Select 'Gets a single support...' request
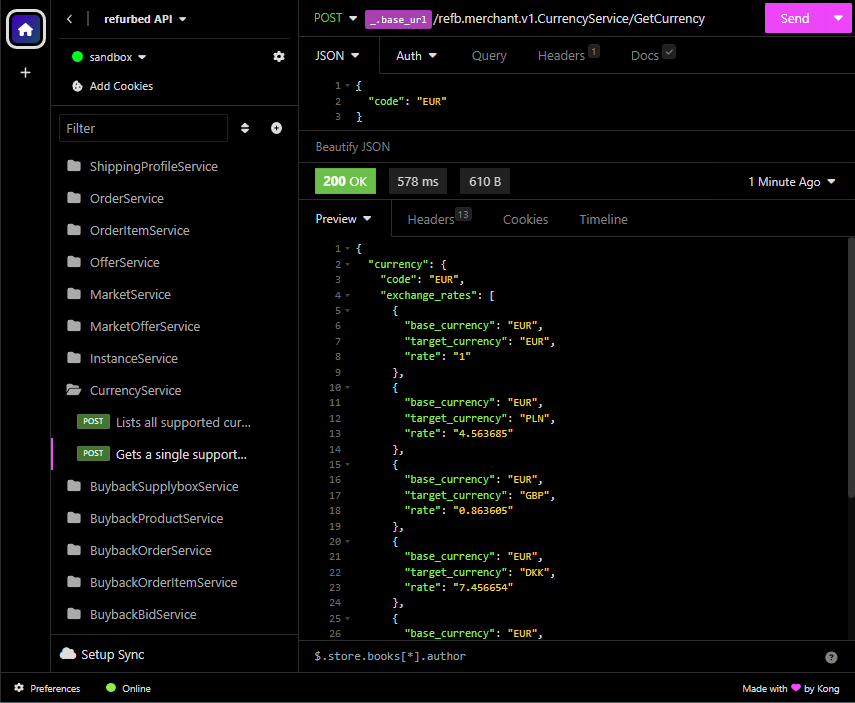Image resolution: width=855 pixels, height=703 pixels. click(180, 454)
